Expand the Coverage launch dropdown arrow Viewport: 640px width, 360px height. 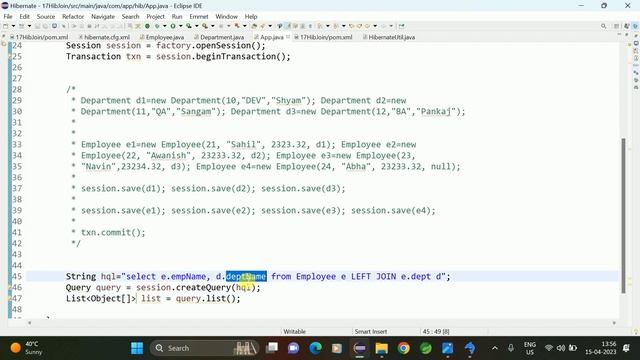point(196,26)
